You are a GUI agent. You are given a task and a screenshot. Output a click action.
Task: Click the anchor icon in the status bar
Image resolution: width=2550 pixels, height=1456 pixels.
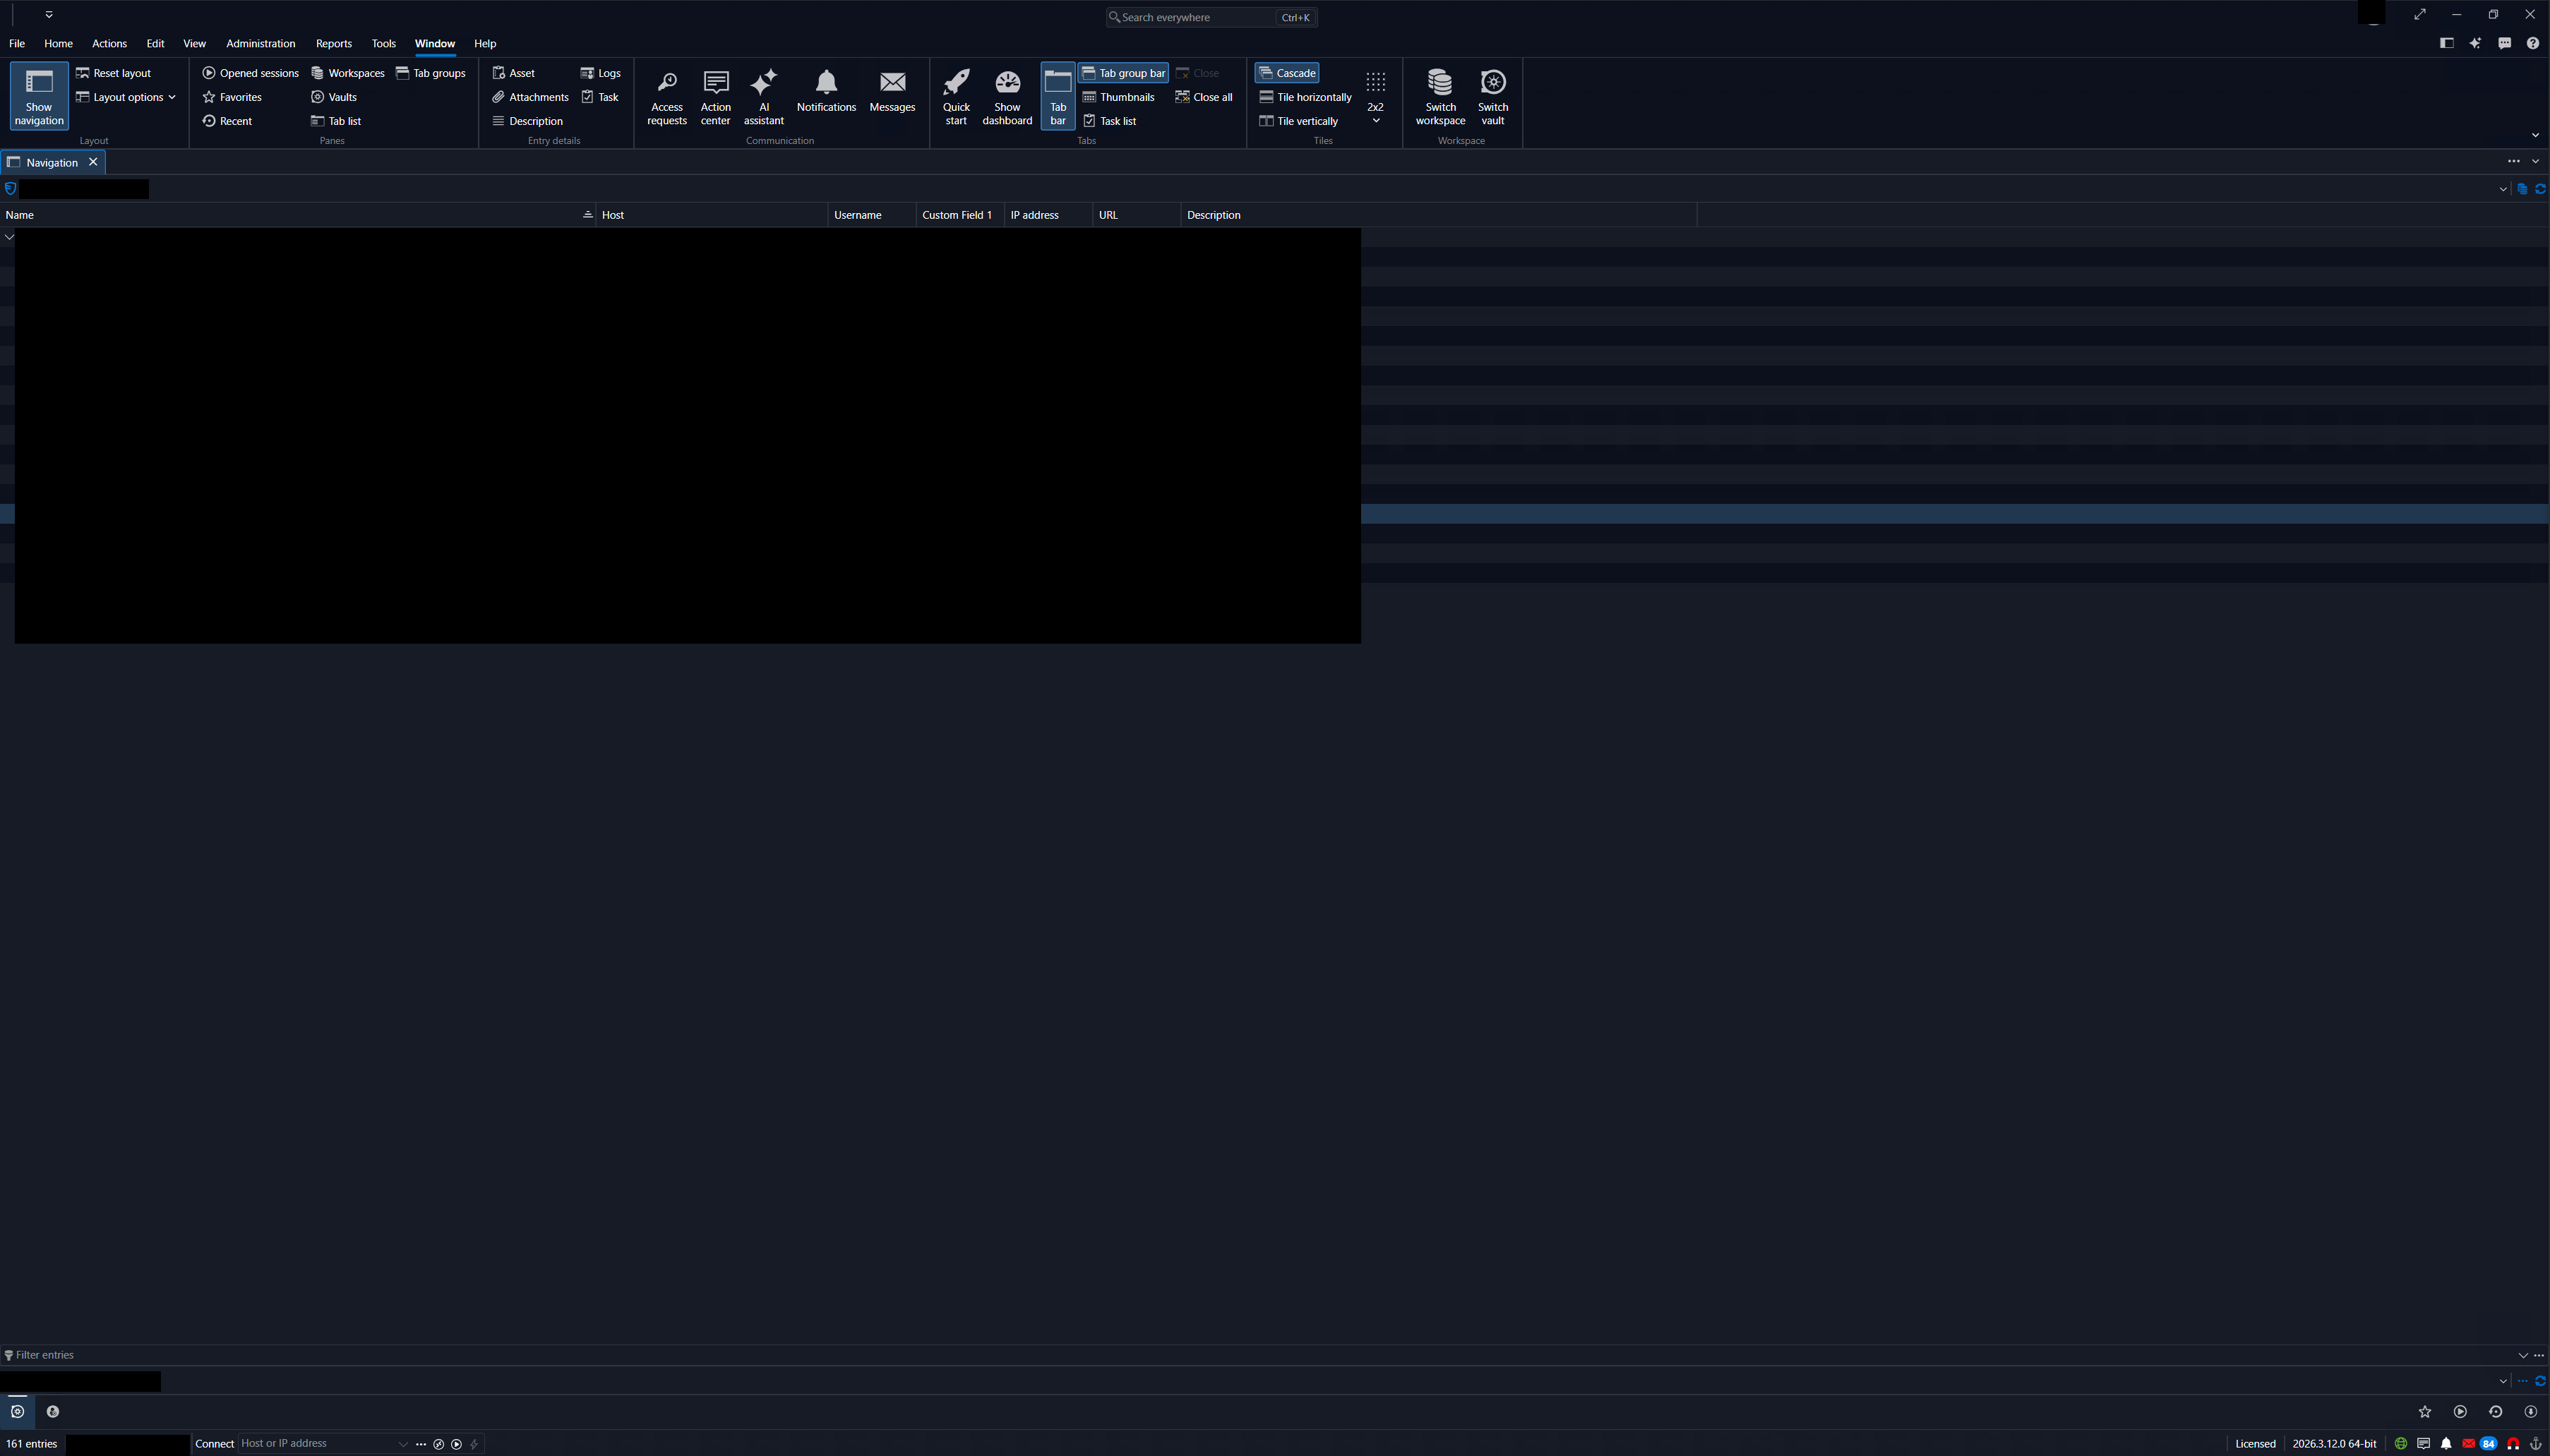click(2535, 1444)
